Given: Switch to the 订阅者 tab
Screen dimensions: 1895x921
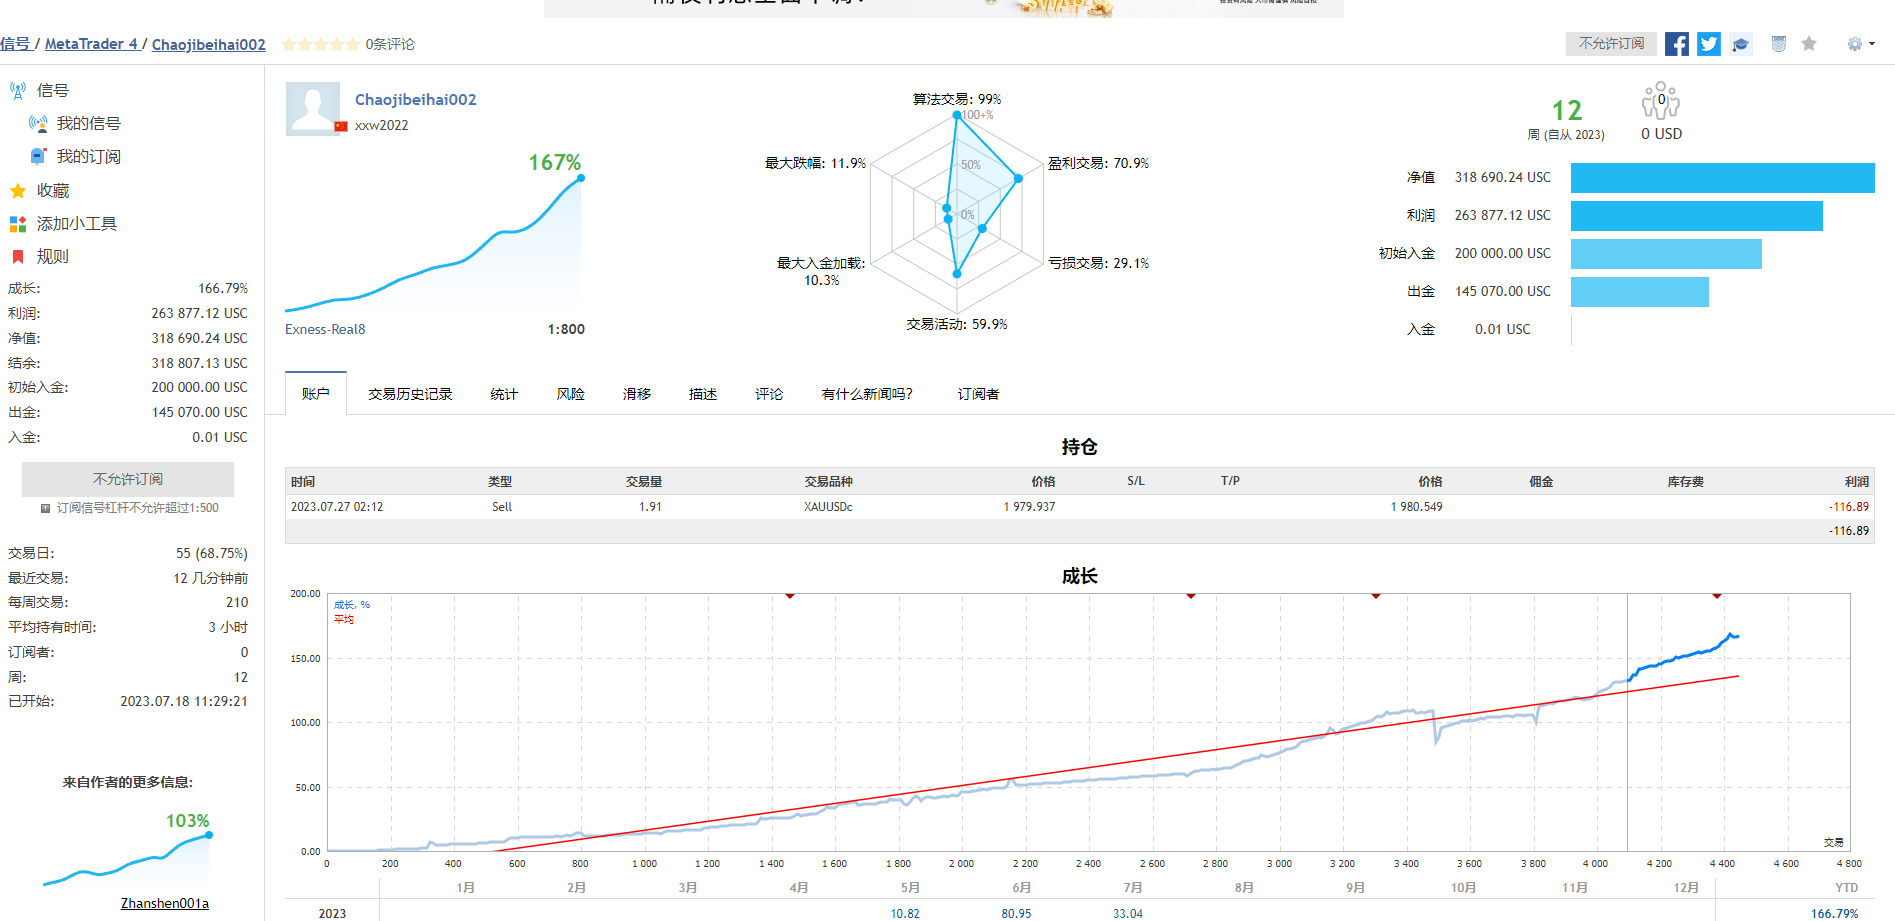Looking at the screenshot, I should coord(978,394).
